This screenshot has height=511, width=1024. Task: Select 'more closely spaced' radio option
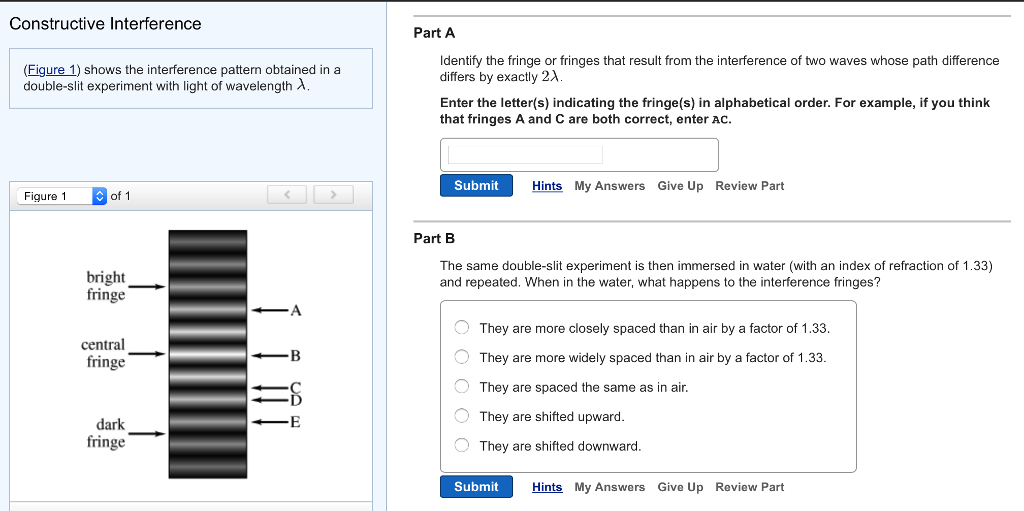pos(462,327)
